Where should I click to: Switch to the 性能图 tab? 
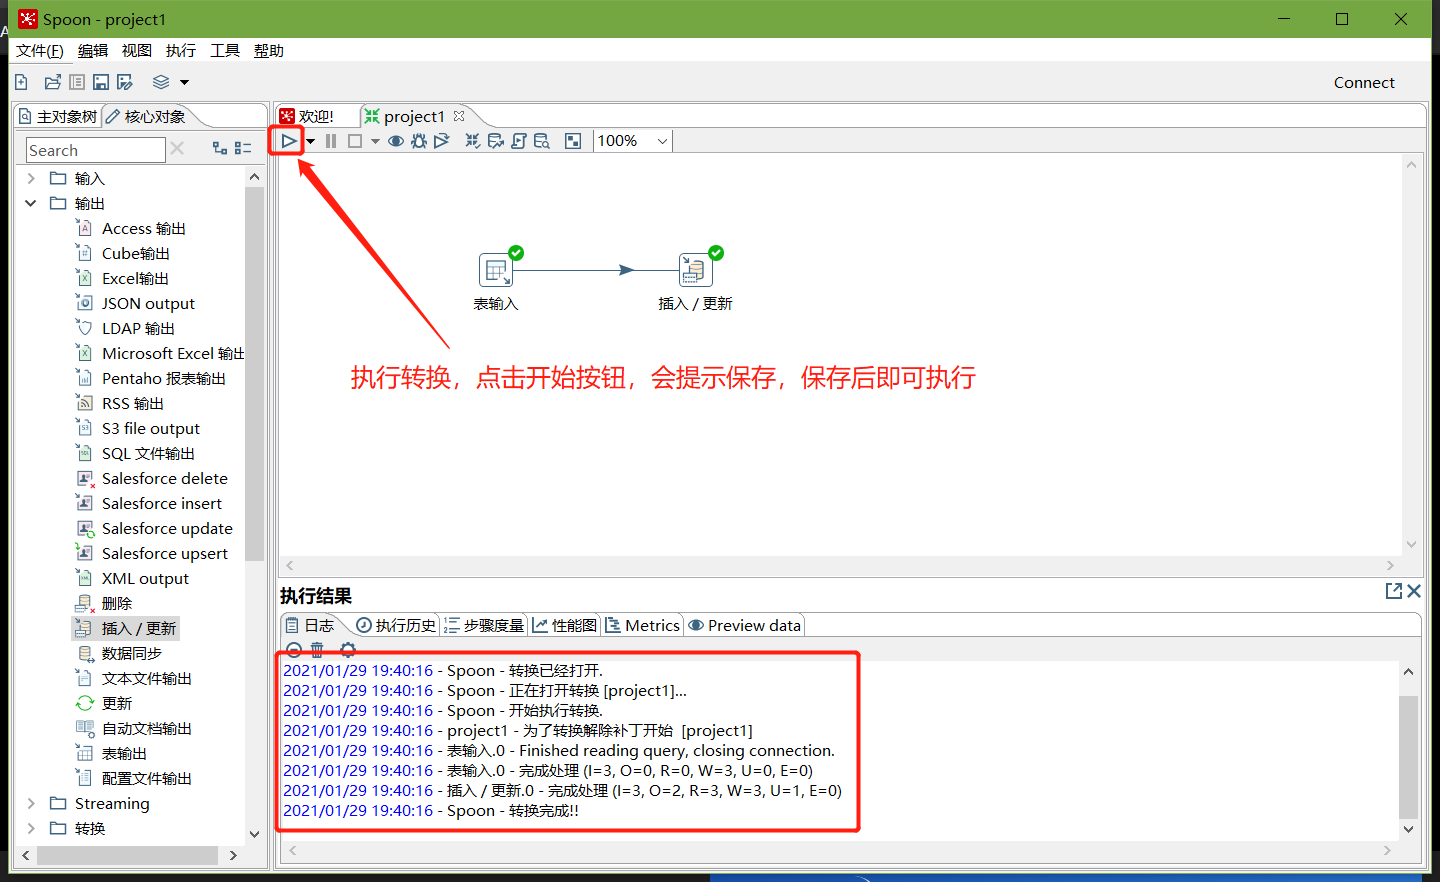pyautogui.click(x=565, y=625)
